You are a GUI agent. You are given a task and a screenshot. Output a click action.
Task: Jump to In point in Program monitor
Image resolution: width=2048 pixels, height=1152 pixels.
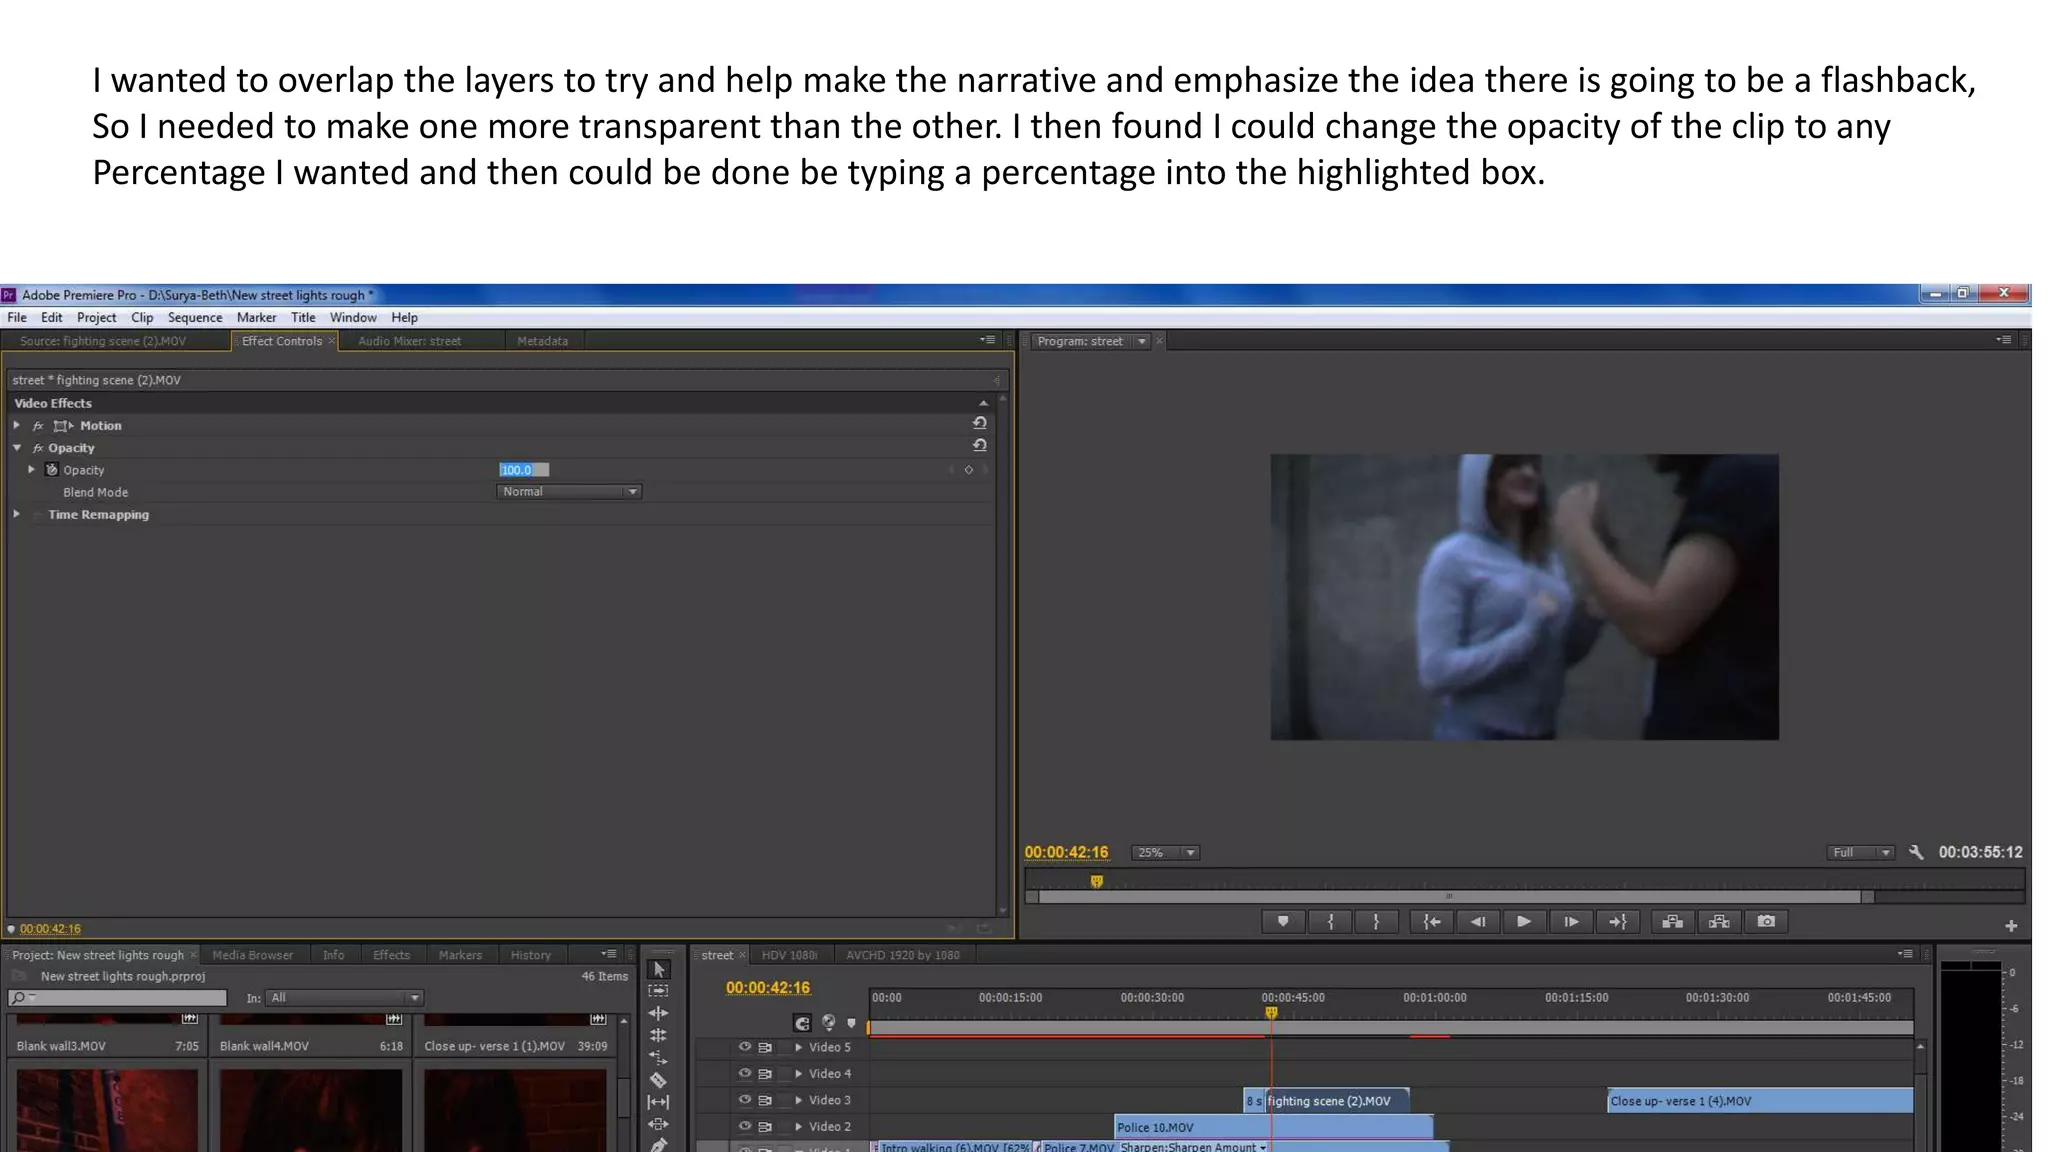1432,922
